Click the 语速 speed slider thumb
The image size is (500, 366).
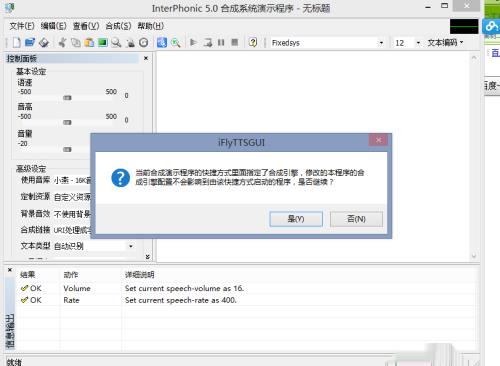point(67,98)
